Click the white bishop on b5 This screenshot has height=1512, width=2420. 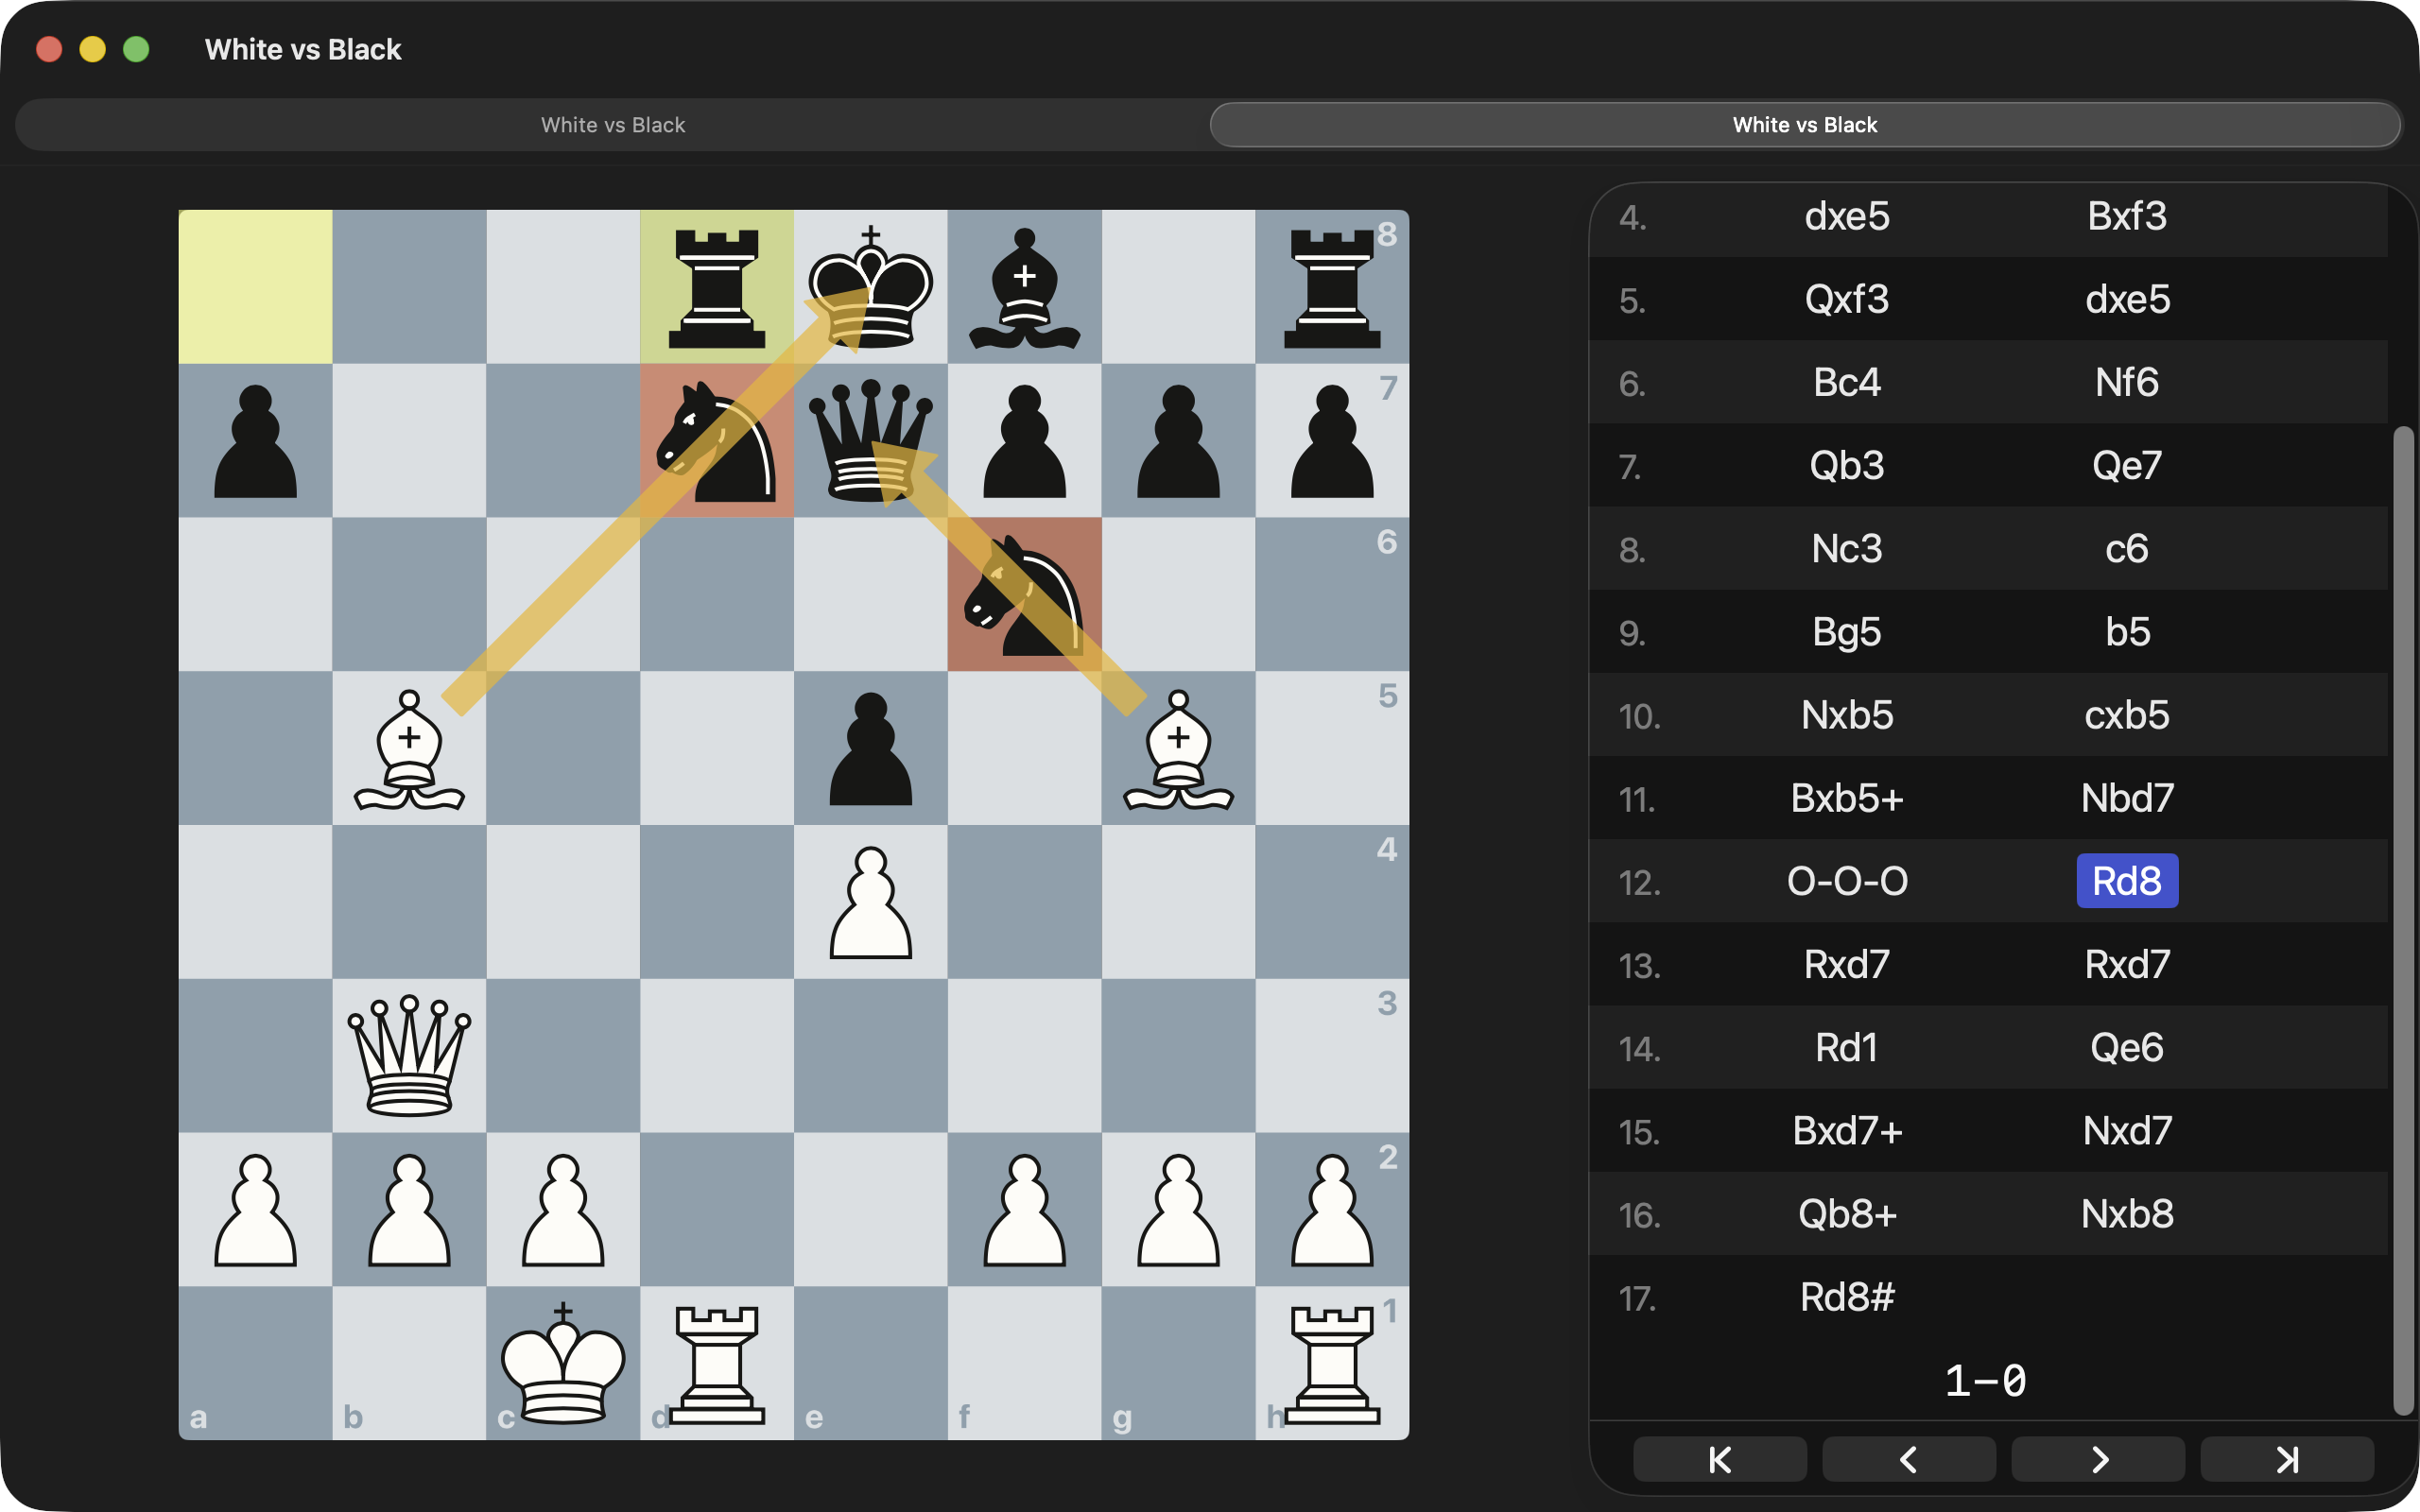(409, 748)
